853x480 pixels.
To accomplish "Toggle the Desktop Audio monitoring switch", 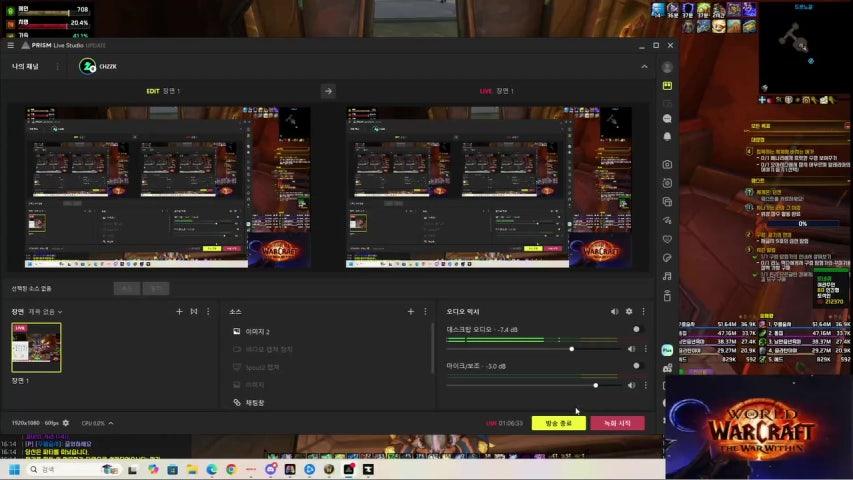I will [x=638, y=329].
